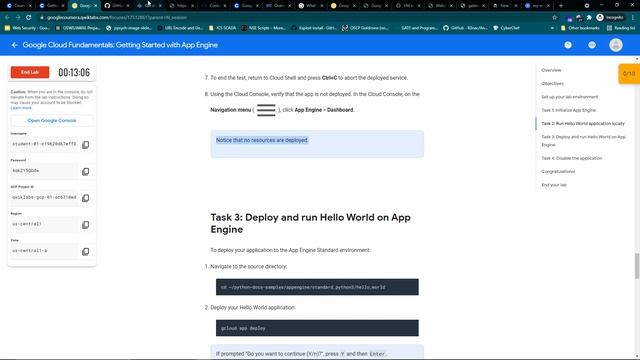Open the OSCP Goldmine bookmark
This screenshot has width=640, height=360.
click(x=365, y=28)
